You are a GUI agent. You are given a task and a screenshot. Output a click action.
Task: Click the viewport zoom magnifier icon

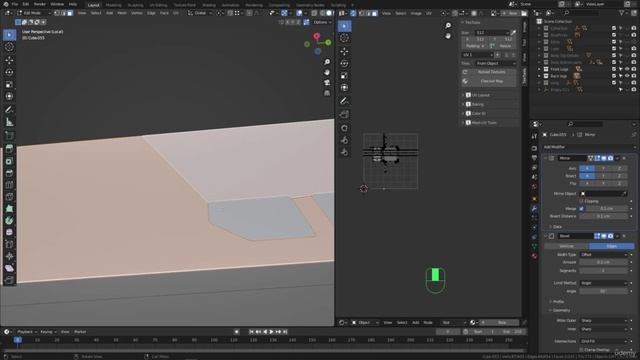327,62
